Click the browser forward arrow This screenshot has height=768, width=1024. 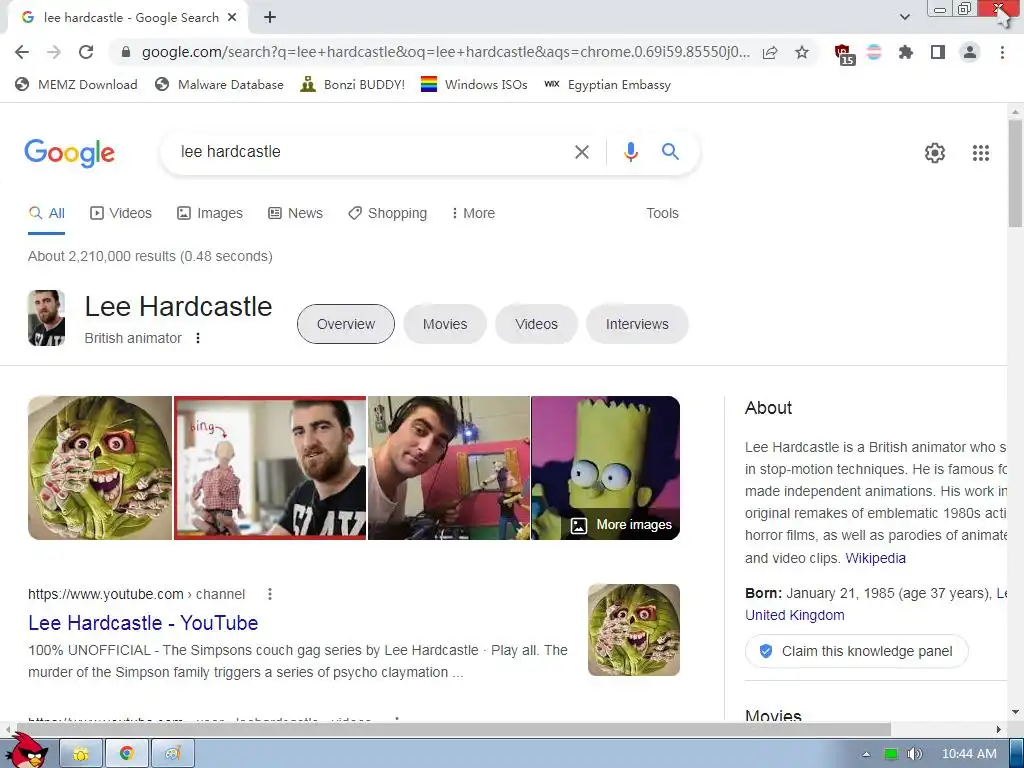tap(54, 52)
